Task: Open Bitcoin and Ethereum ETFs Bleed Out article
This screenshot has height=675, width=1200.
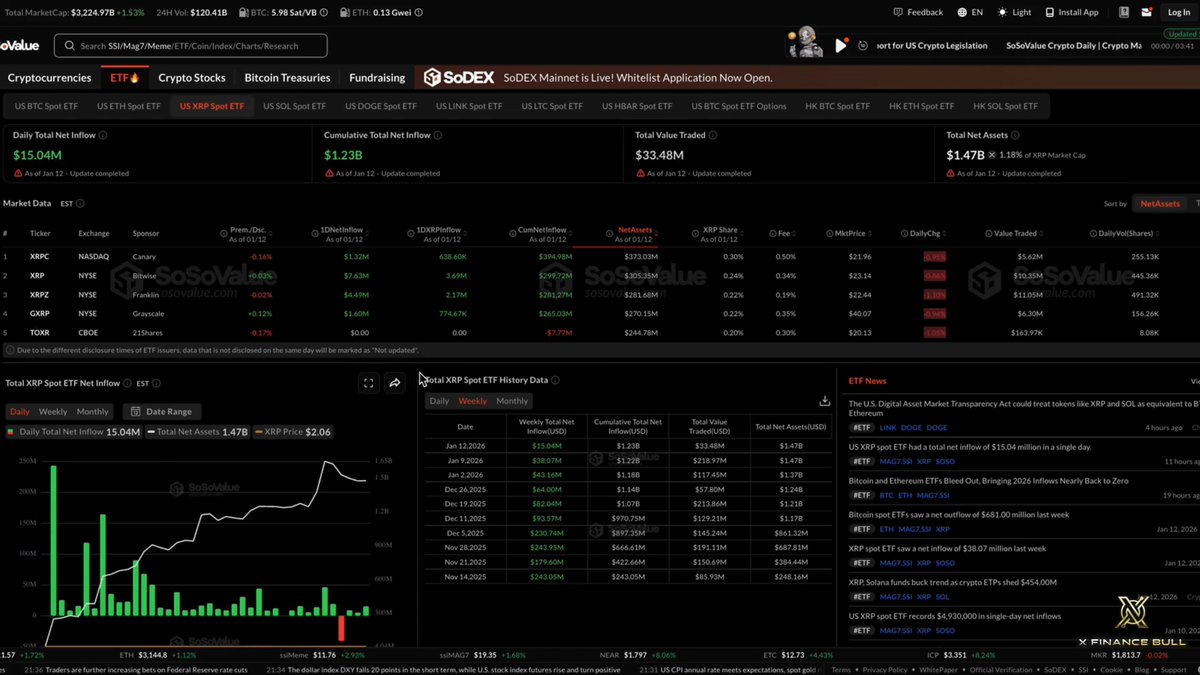Action: (x=988, y=480)
